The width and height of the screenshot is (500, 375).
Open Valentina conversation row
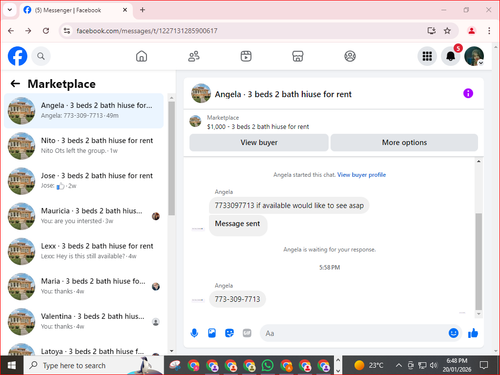(x=84, y=322)
